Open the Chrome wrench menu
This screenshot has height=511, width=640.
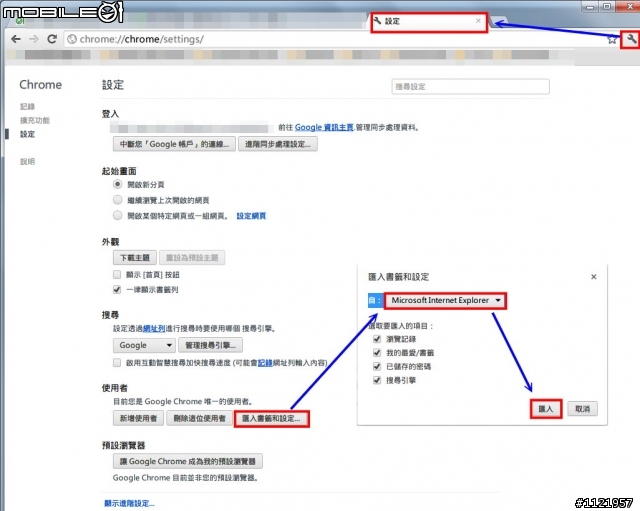[x=631, y=40]
